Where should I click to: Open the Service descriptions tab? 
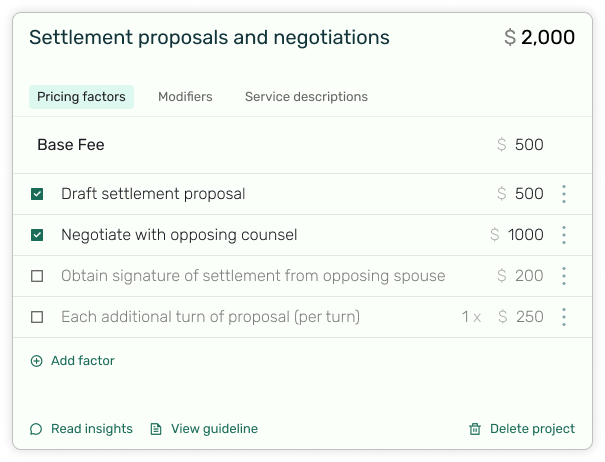pos(306,96)
